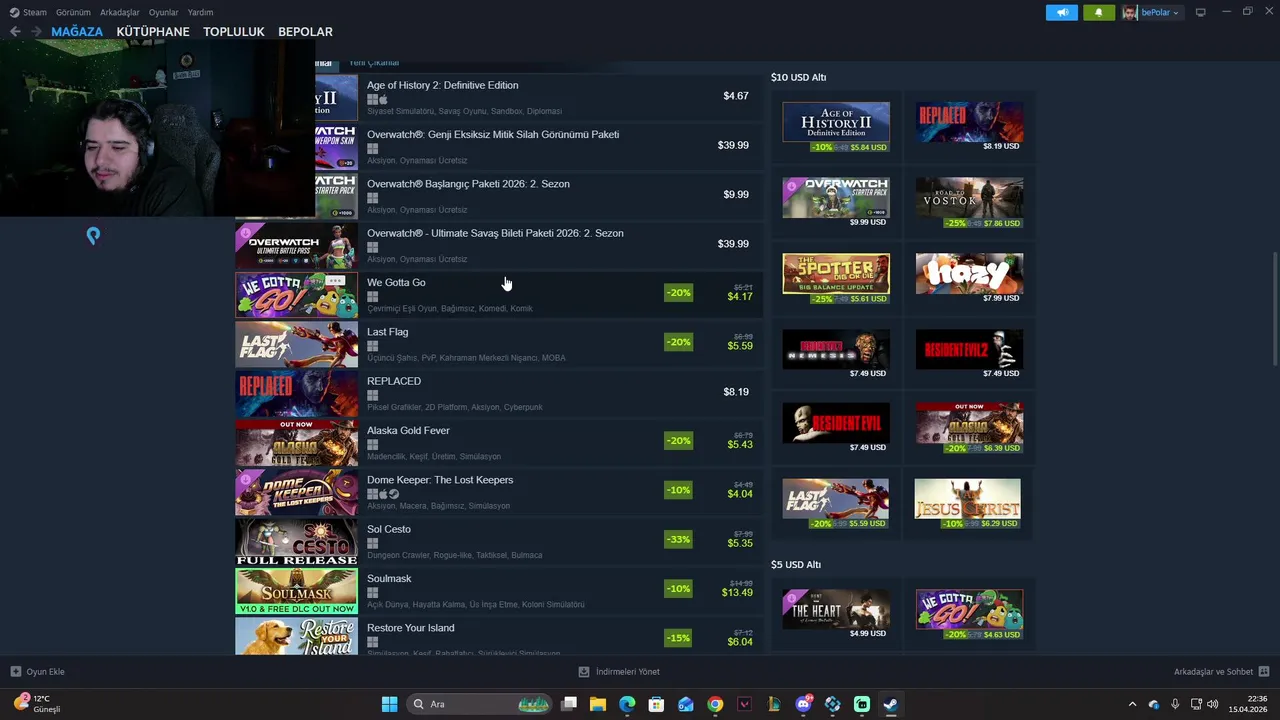The width and height of the screenshot is (1280, 720).
Task: Open Overwatch Başlangıç Paketi 2026 listing
Action: (498, 195)
